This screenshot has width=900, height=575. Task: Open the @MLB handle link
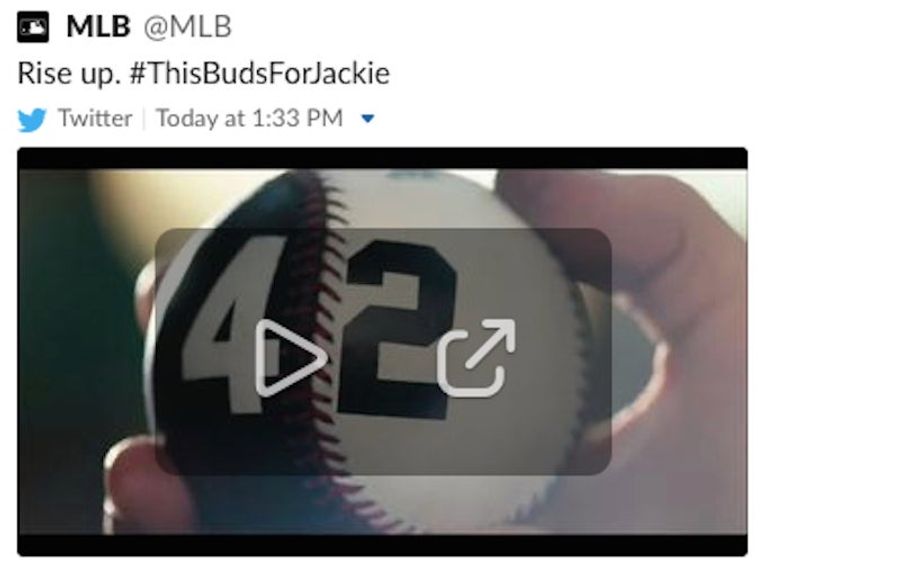[x=187, y=26]
